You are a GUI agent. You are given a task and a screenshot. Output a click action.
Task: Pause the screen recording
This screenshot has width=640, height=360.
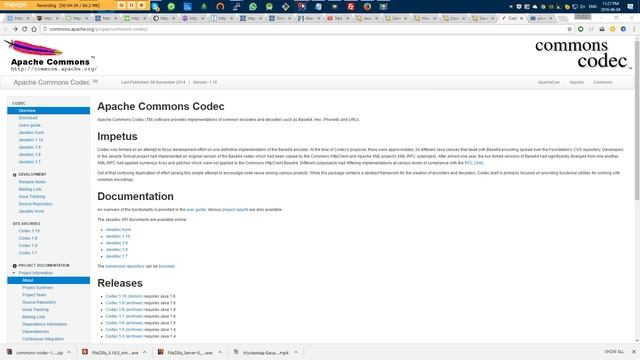point(131,5)
